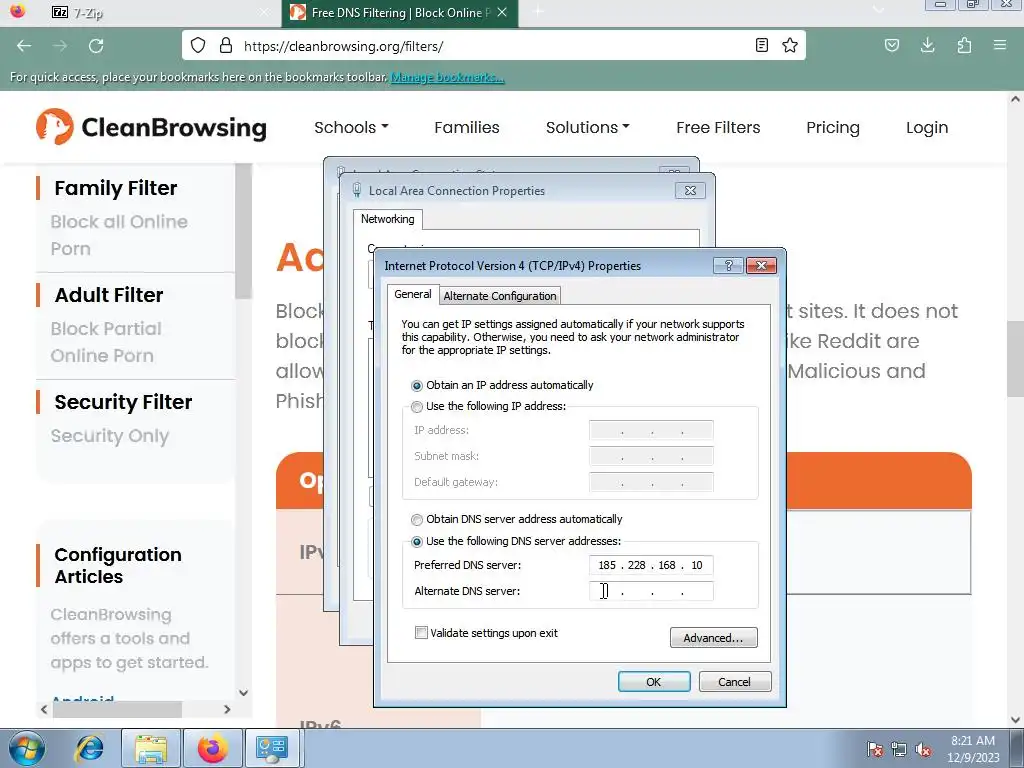Image resolution: width=1024 pixels, height=768 pixels.
Task: Open the Family Filter sidebar link
Action: pyautogui.click(x=116, y=188)
